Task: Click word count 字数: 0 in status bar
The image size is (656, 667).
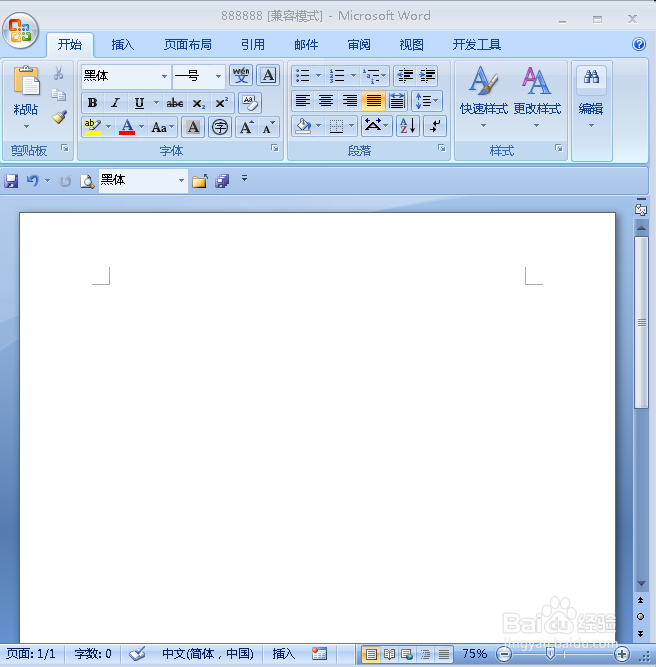Action: (93, 654)
